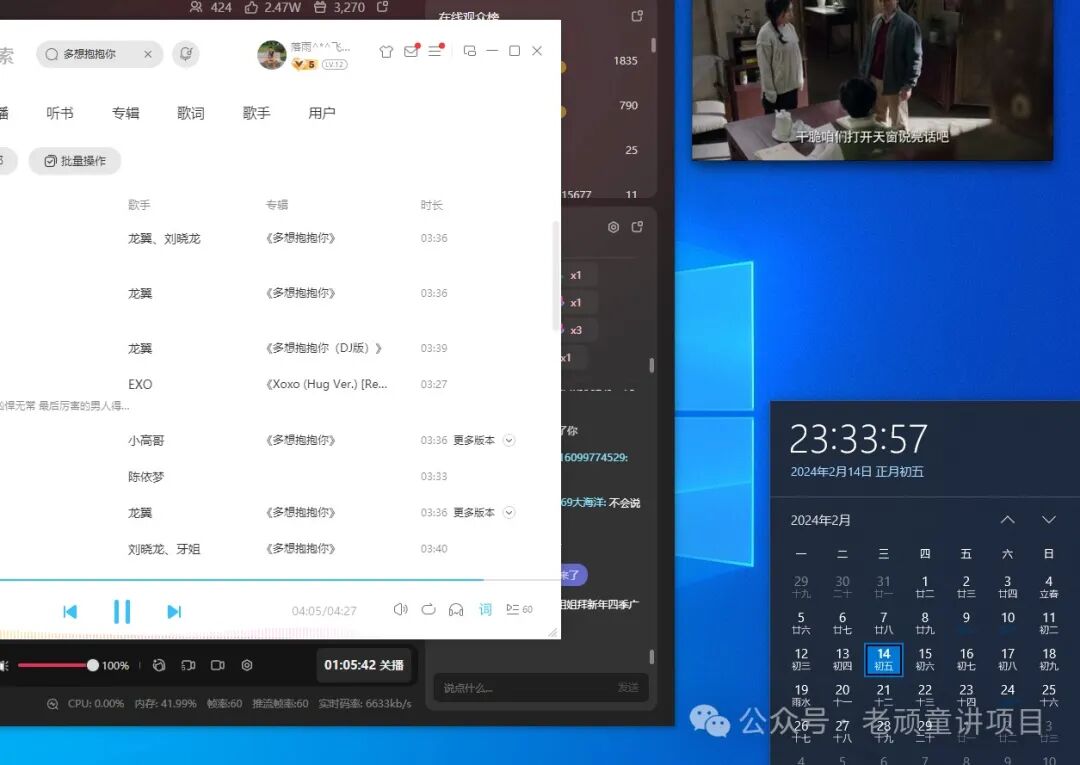
Task: Switch to mini-player mode icon
Action: pos(470,51)
